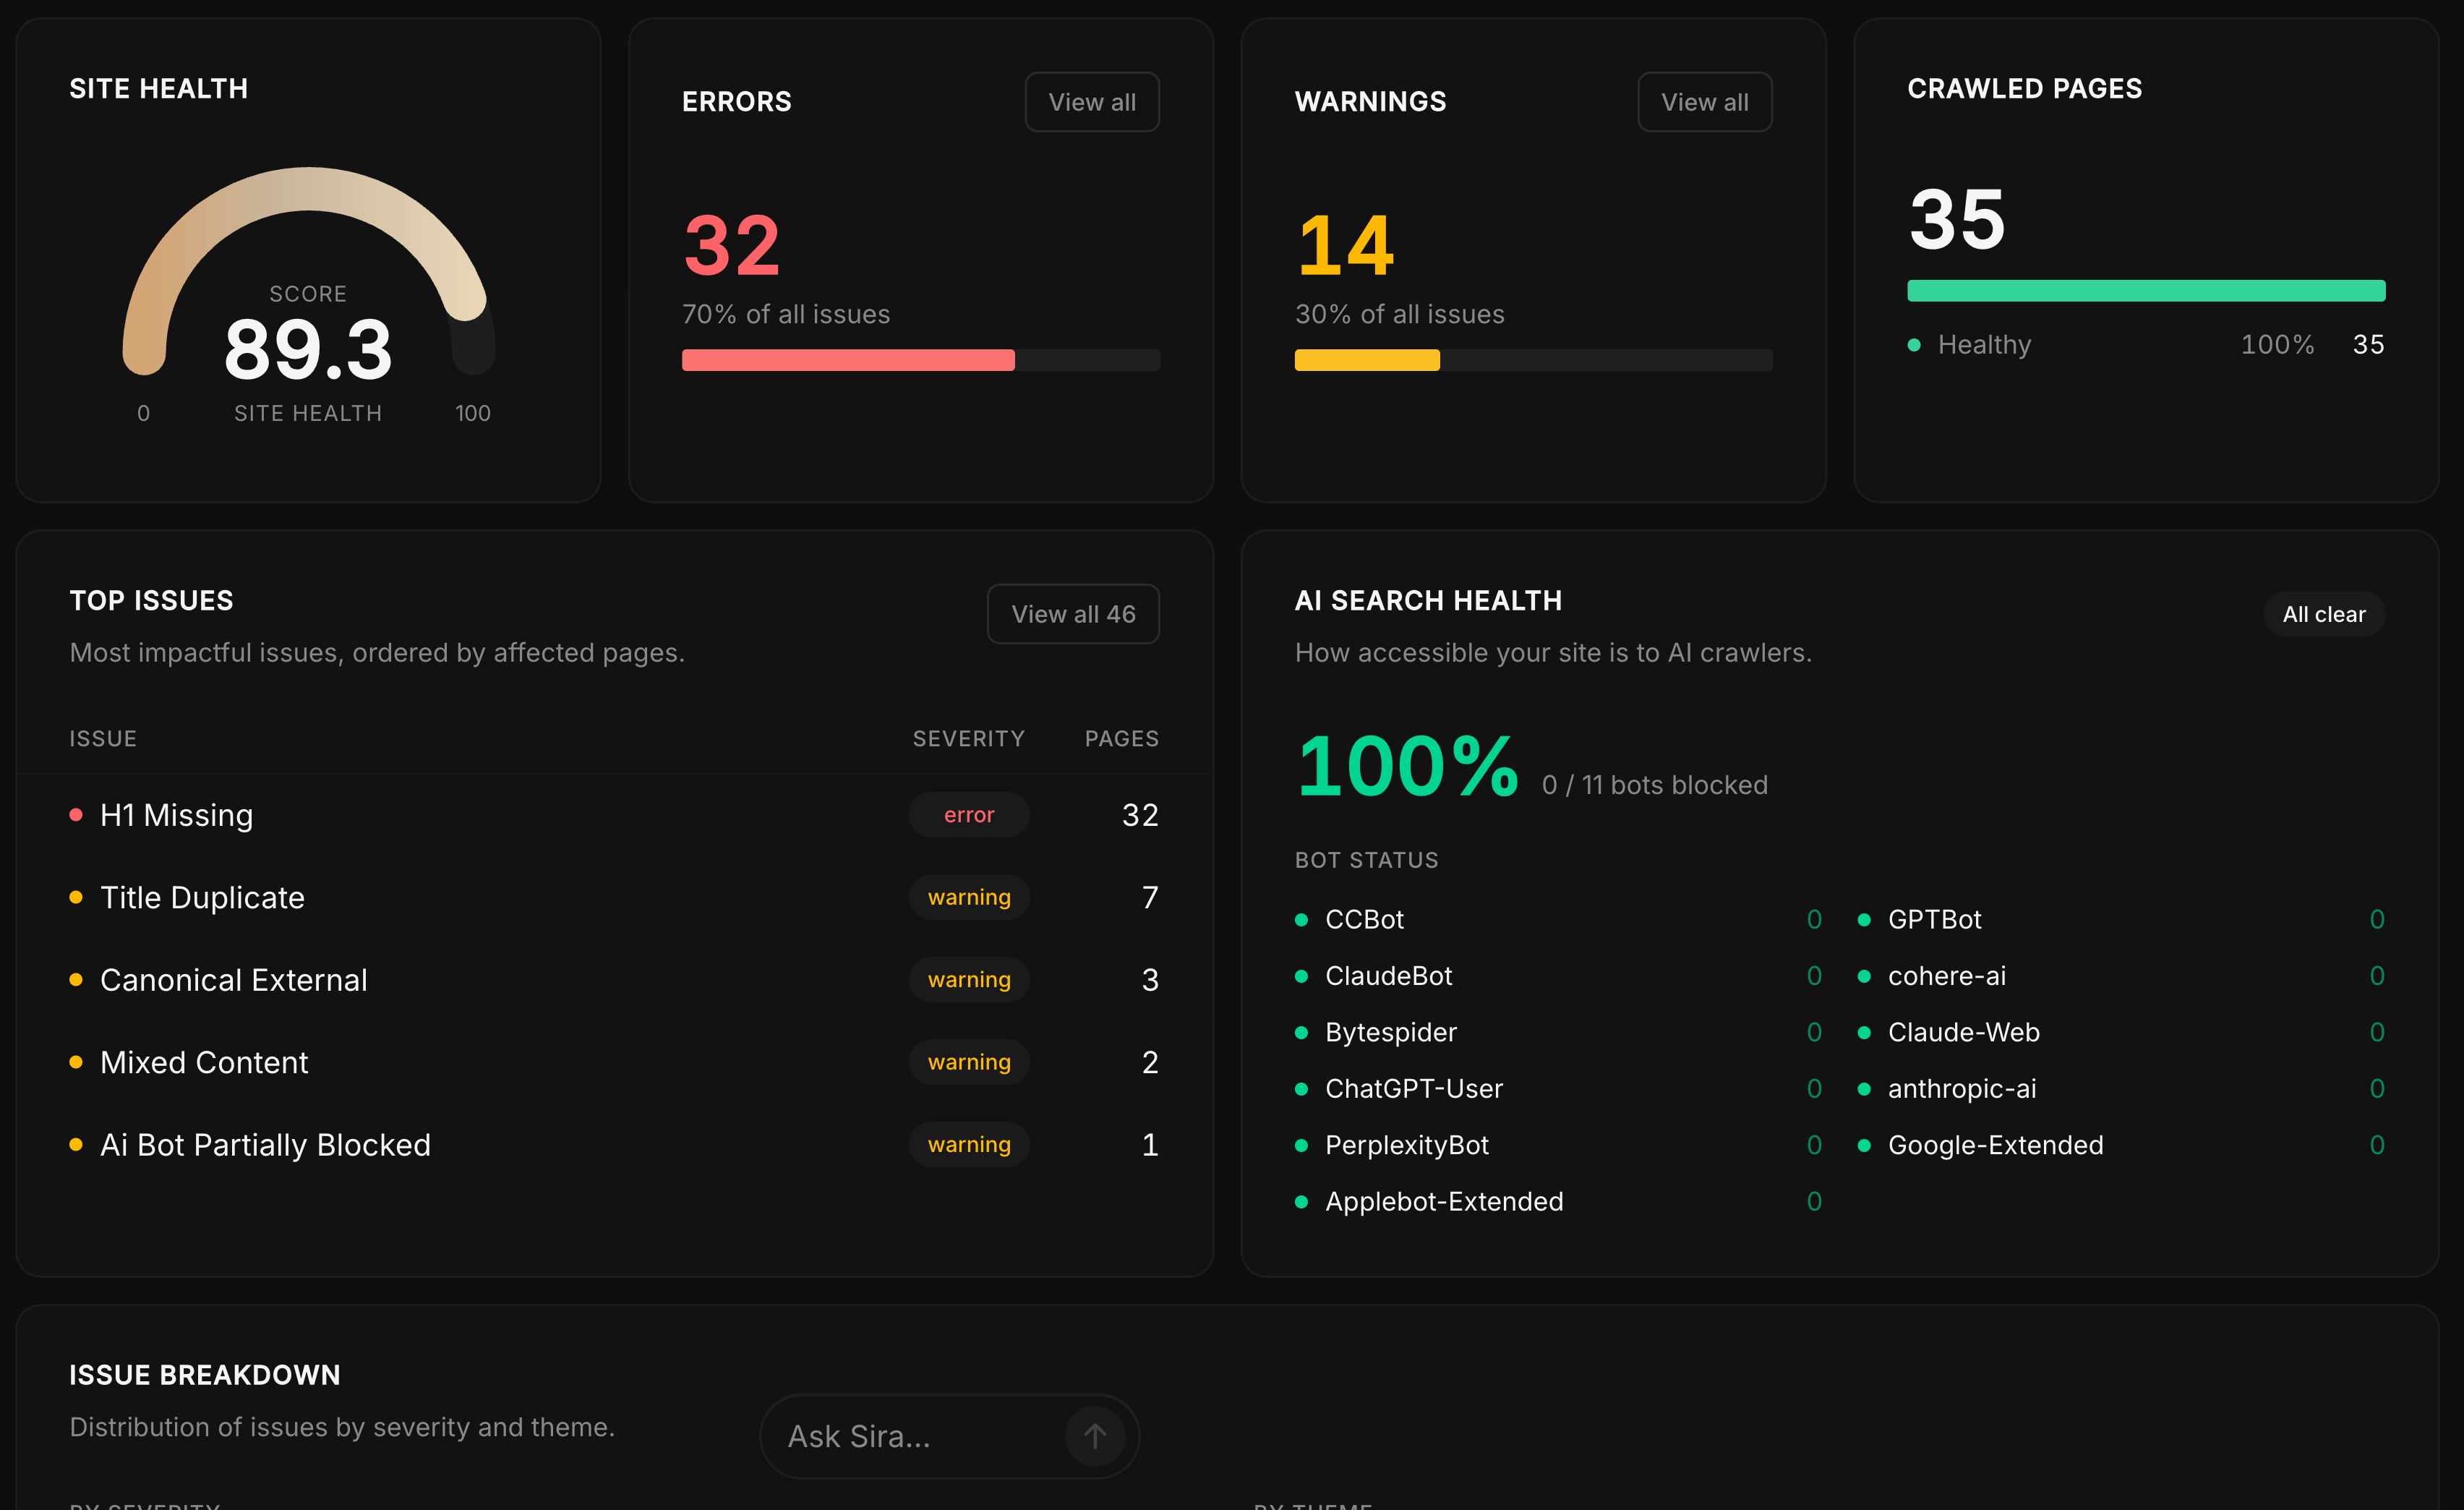Select the Mixed Content issue row
This screenshot has height=1510, width=2464.
[x=204, y=1062]
